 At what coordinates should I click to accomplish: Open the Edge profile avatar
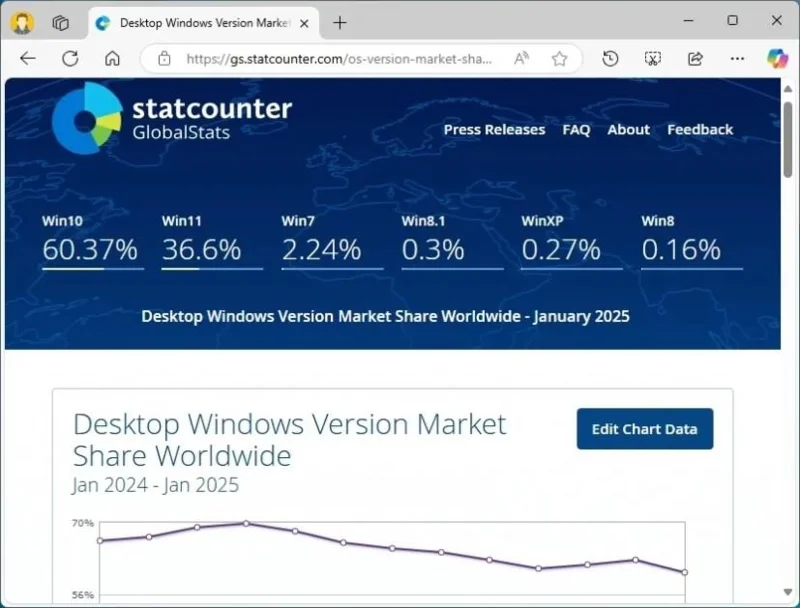22,23
